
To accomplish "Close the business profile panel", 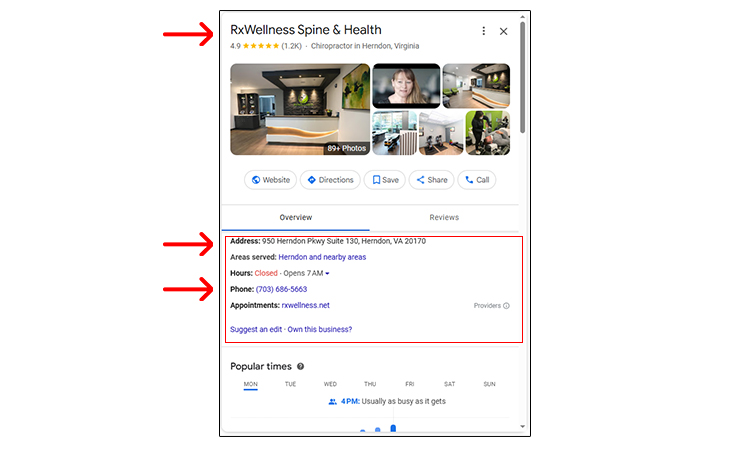I will point(503,31).
